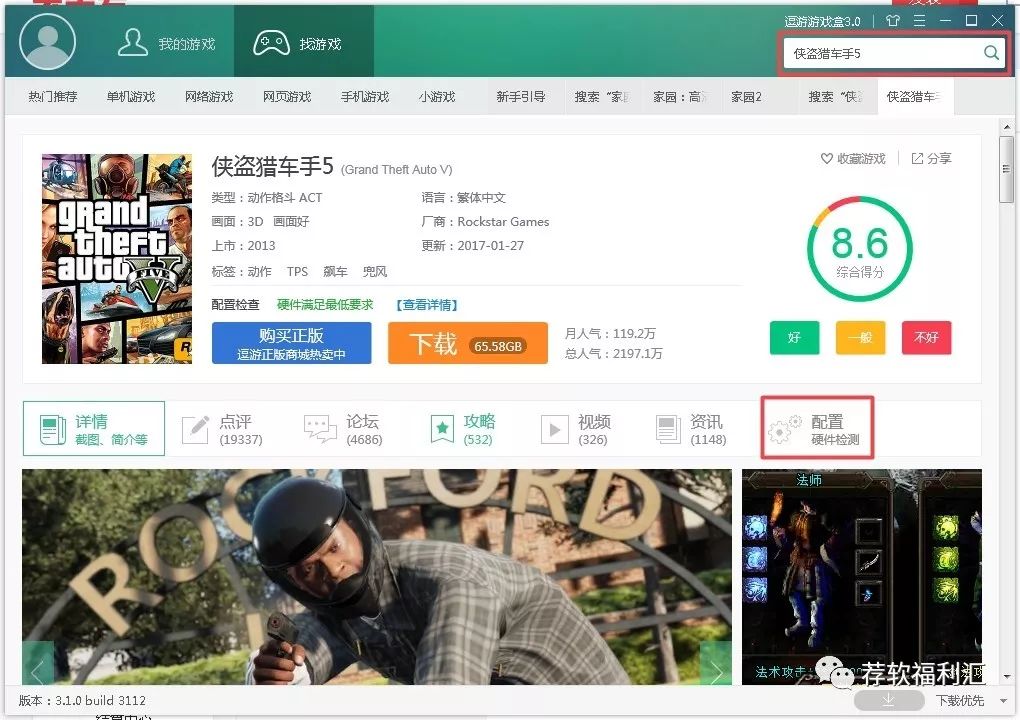Rate the game 好
This screenshot has width=1020, height=720.
pos(793,338)
